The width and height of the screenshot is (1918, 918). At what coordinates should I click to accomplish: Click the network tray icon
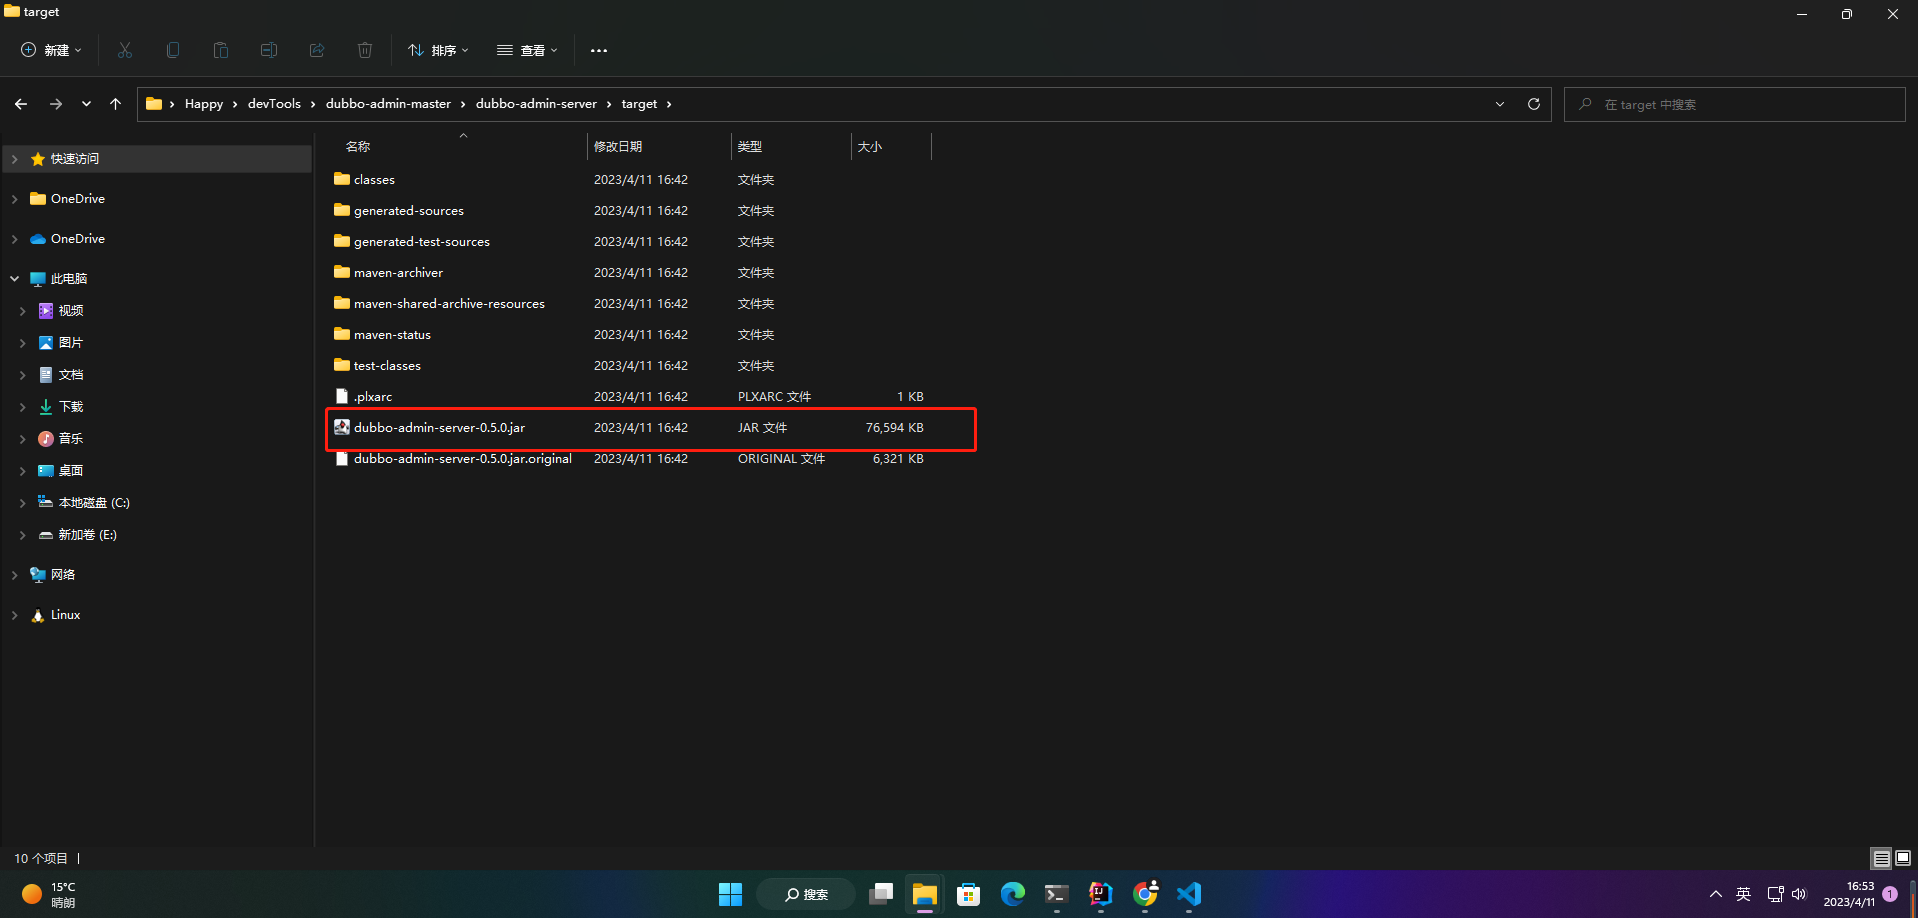[1775, 894]
